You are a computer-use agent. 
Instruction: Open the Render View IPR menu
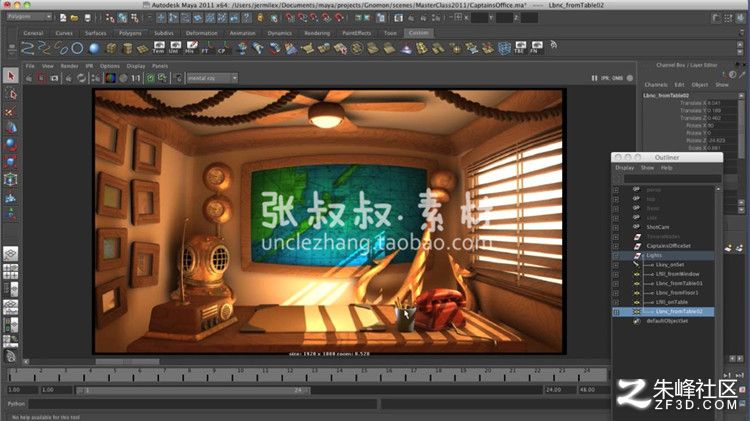(x=89, y=66)
